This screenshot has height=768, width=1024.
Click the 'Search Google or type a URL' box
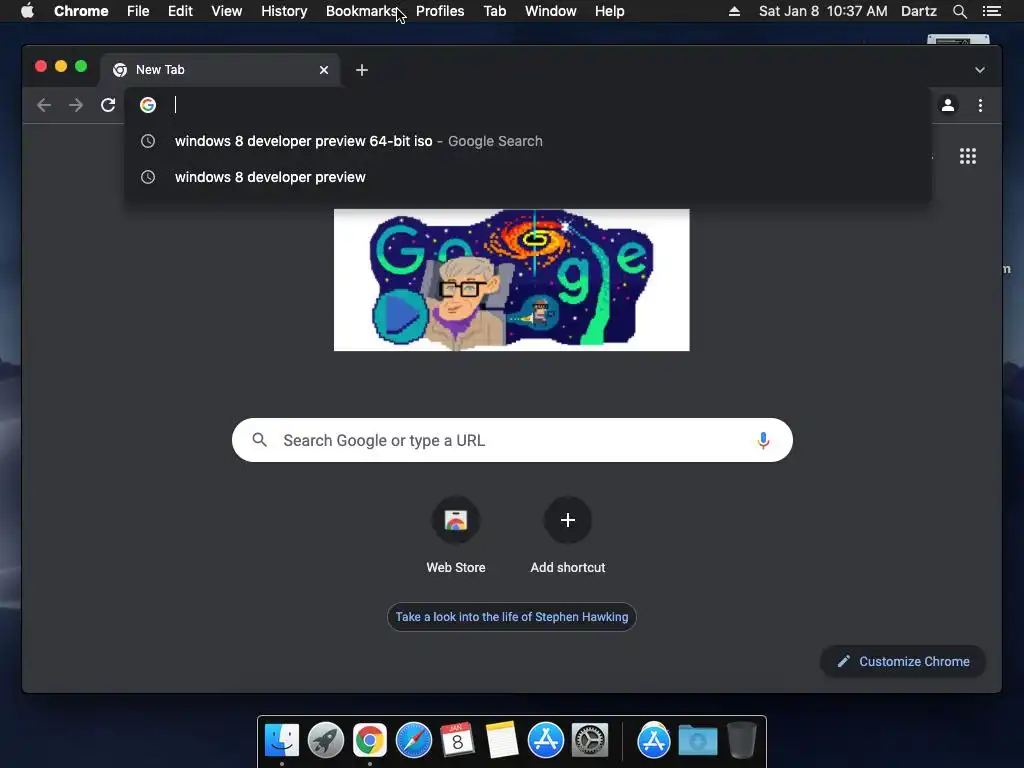tap(512, 440)
